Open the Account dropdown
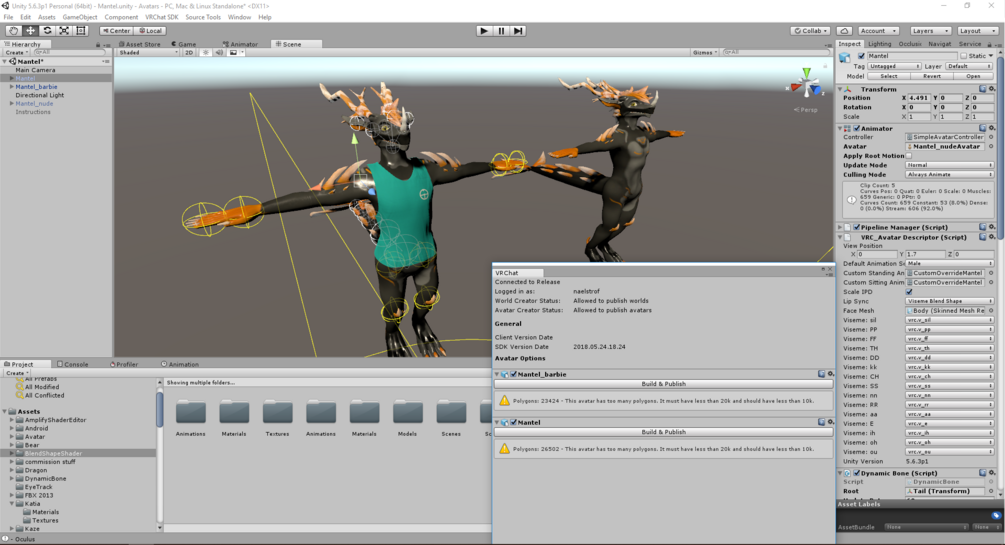The image size is (1005, 545). pos(878,31)
